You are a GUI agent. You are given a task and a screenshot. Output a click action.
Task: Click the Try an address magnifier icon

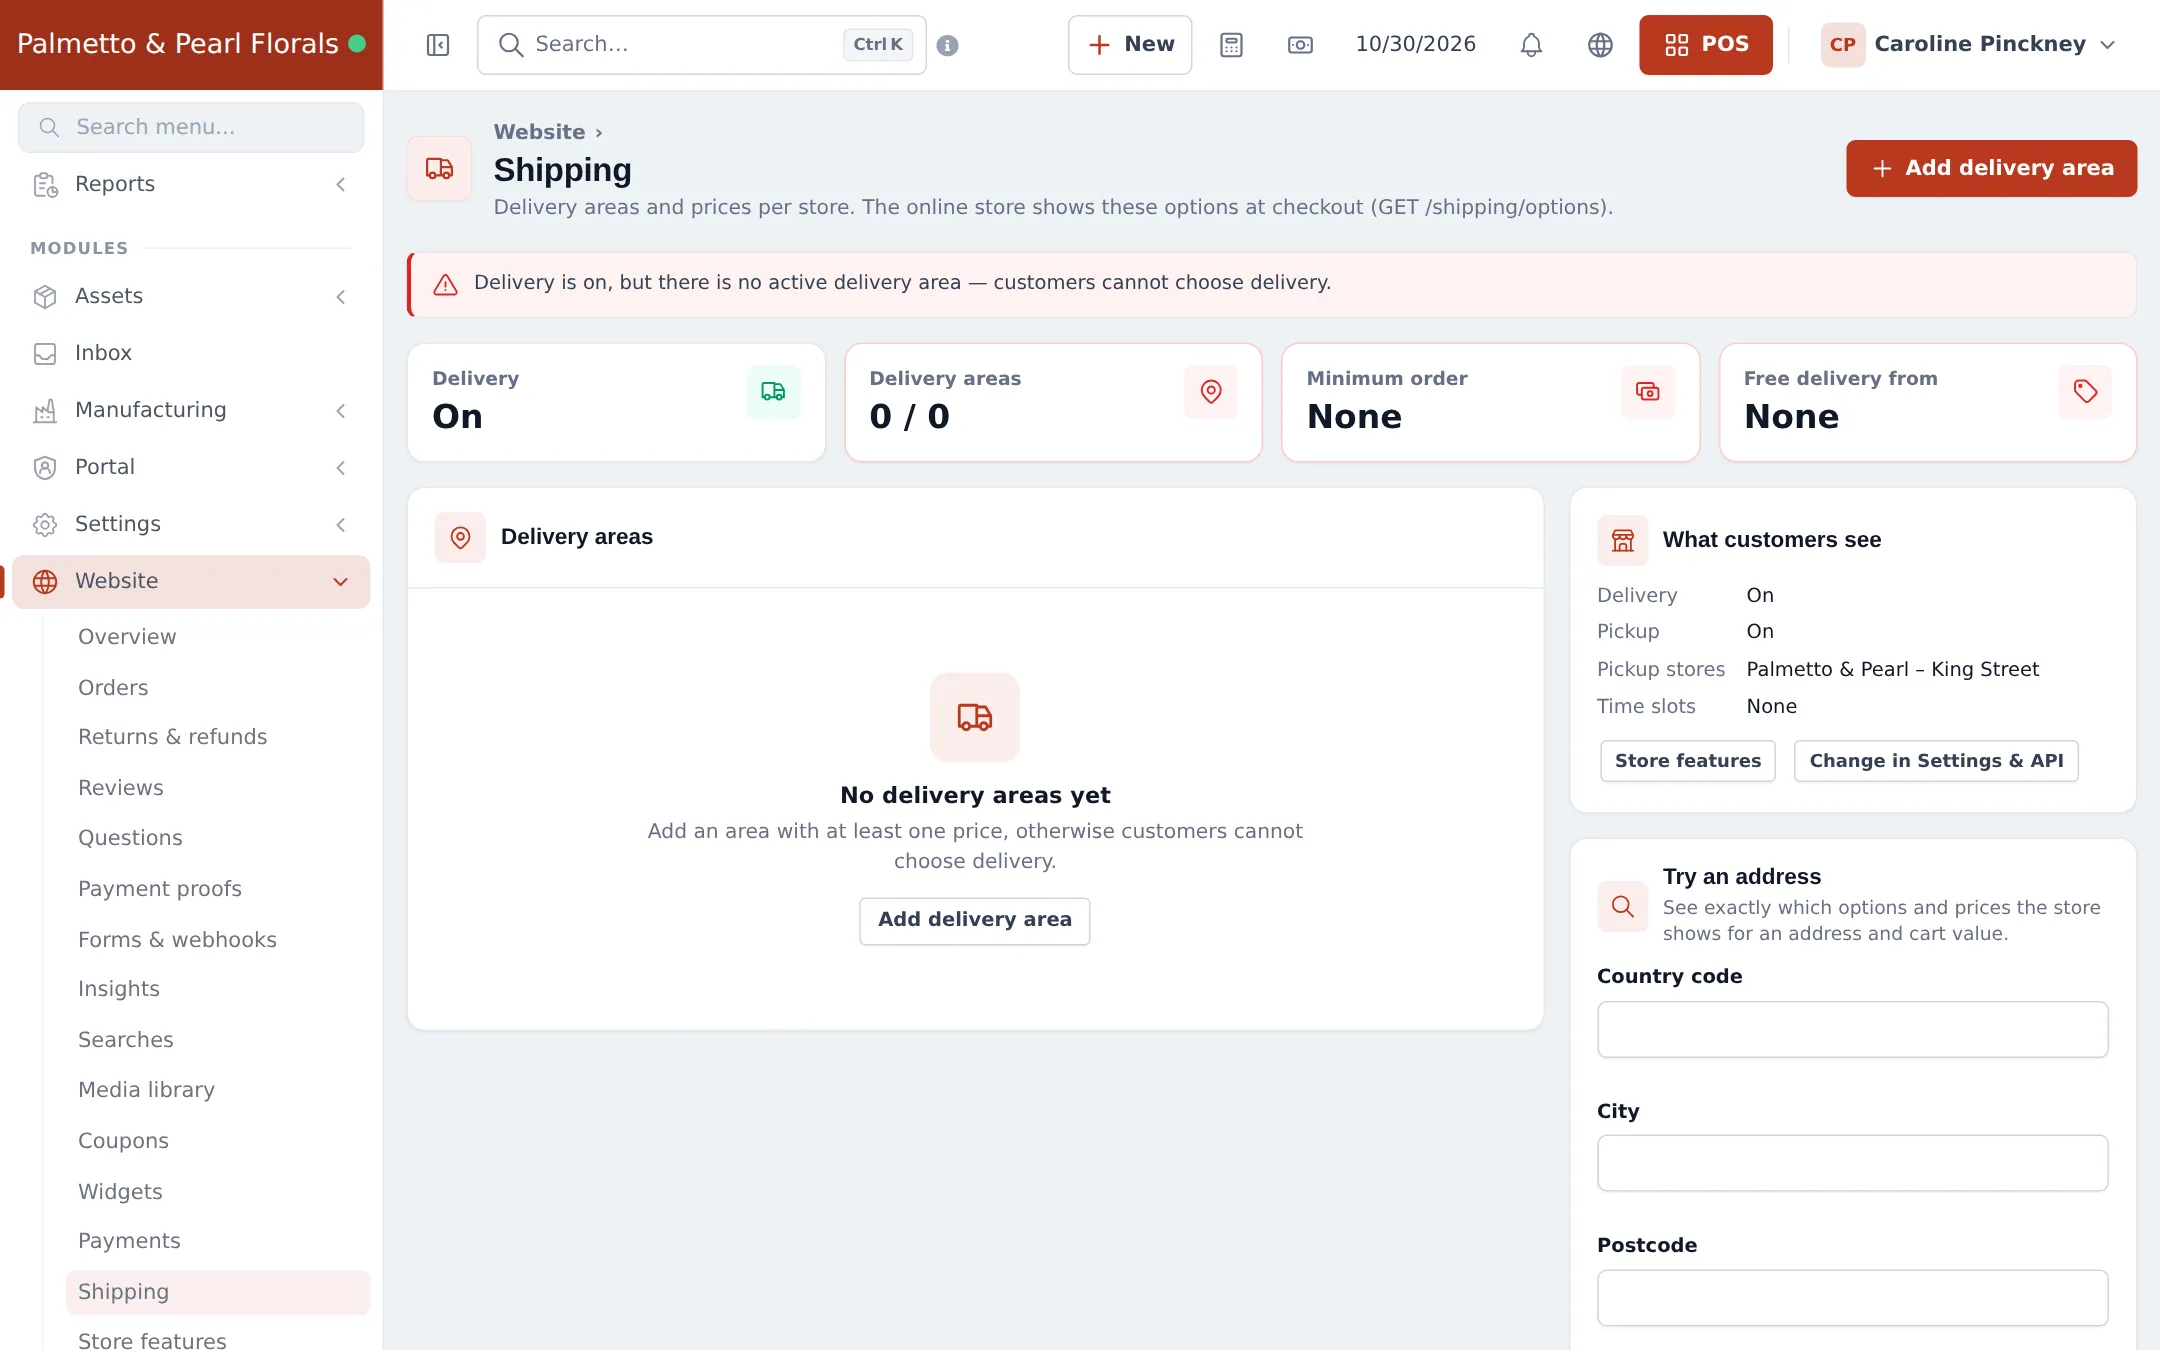pyautogui.click(x=1622, y=906)
